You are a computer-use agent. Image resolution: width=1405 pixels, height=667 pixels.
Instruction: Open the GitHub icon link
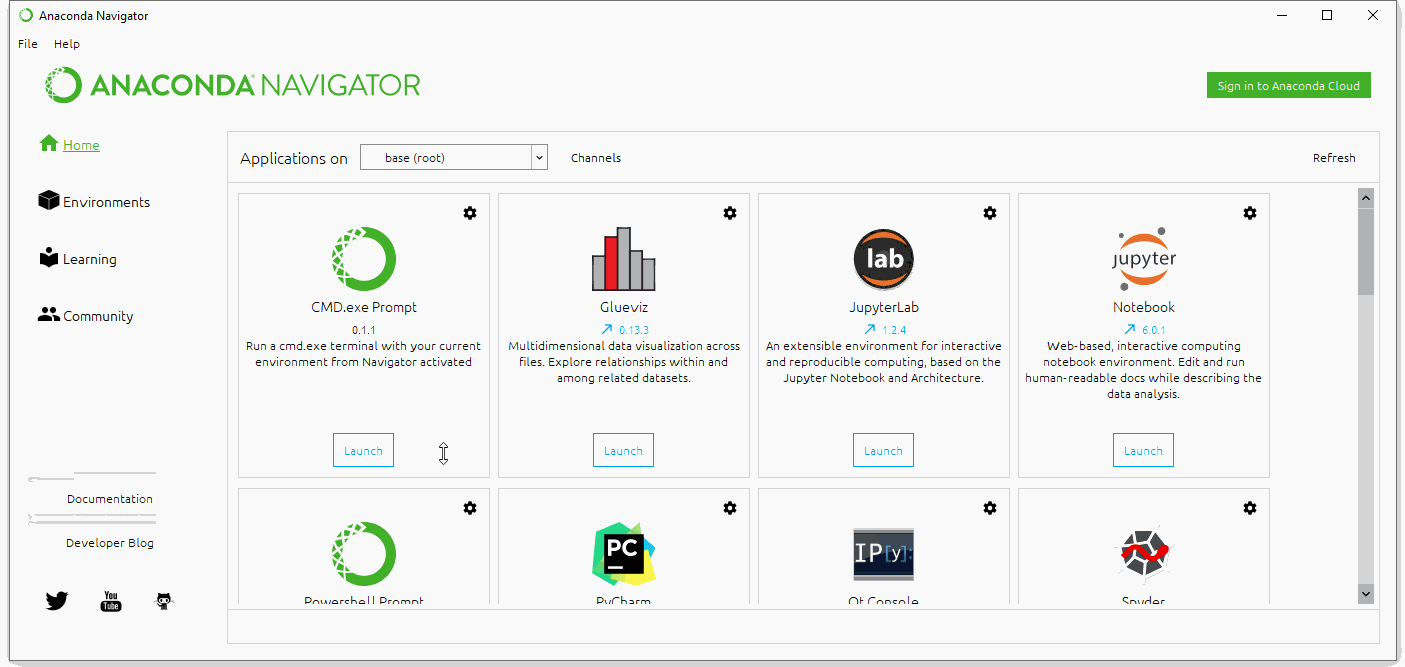click(x=164, y=601)
